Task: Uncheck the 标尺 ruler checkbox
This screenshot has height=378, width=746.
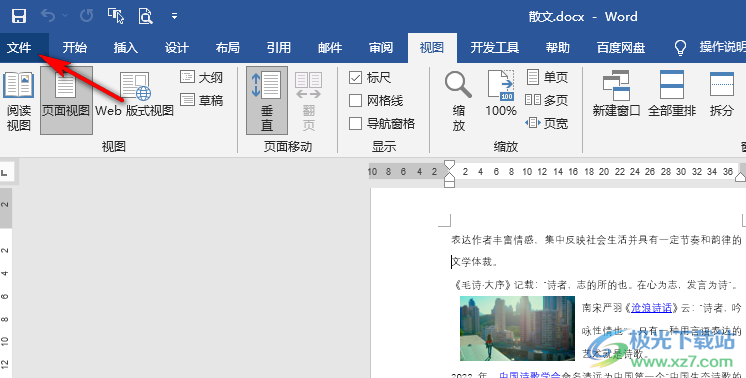Action: [x=355, y=78]
